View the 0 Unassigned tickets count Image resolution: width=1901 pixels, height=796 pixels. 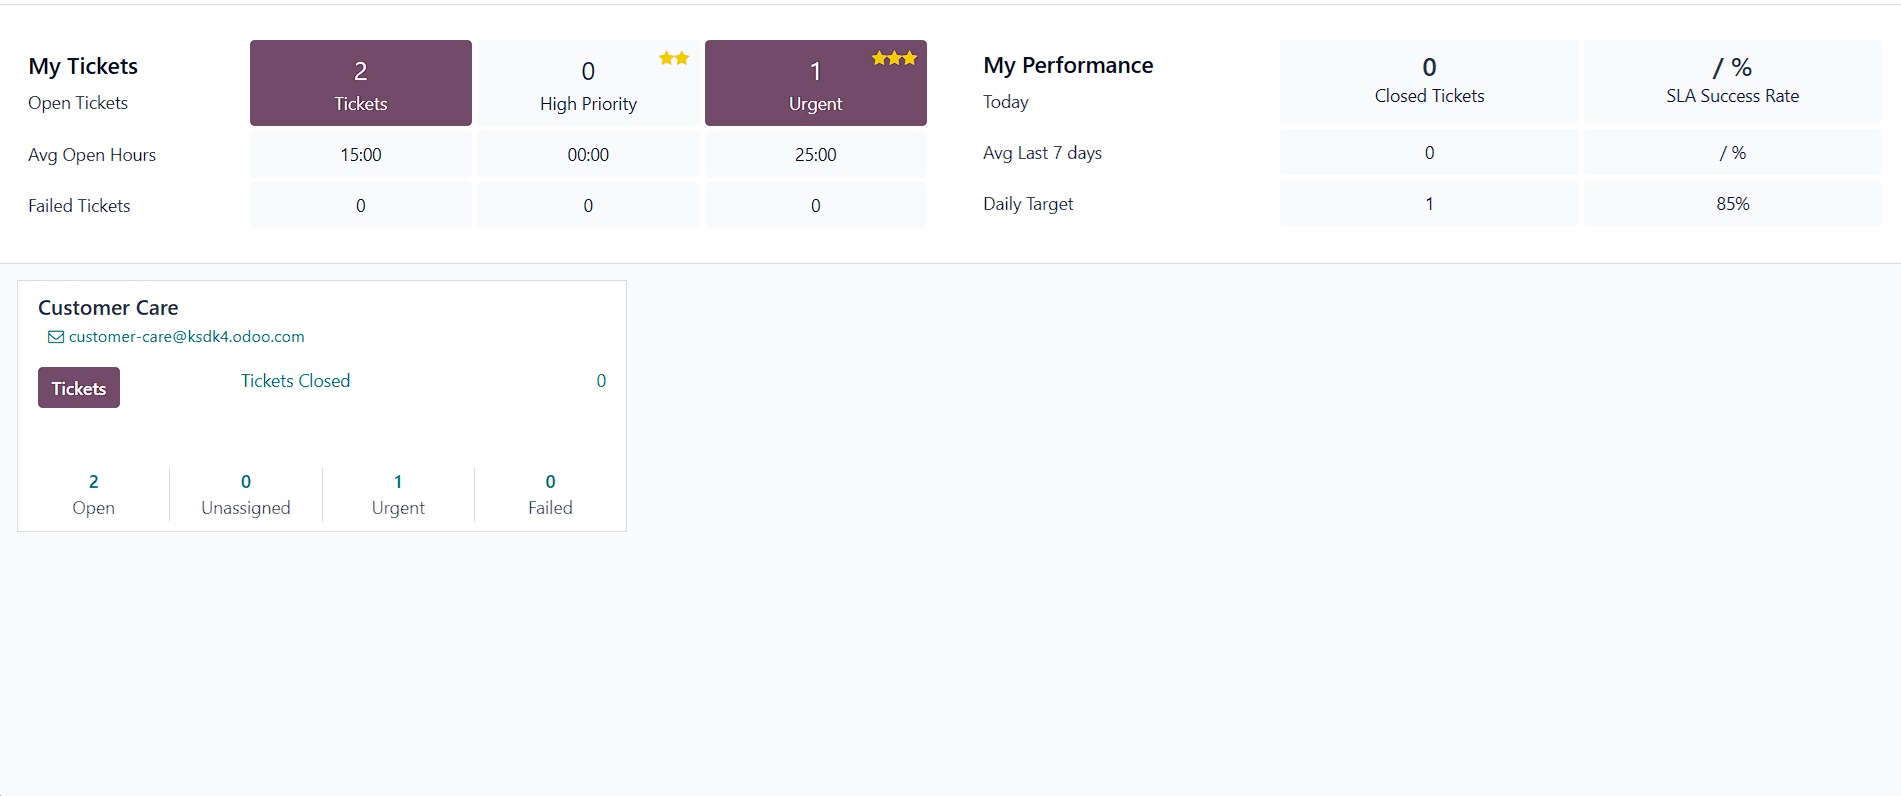pos(246,494)
